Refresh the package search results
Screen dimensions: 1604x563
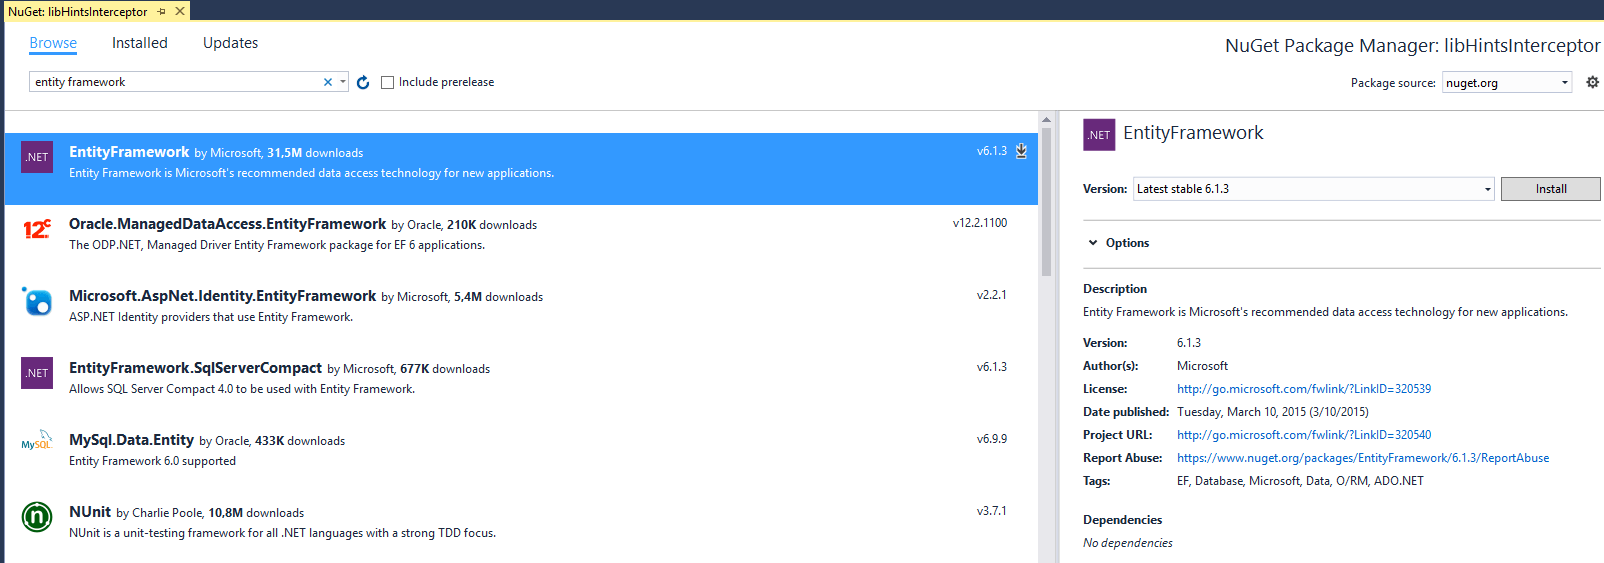(x=363, y=82)
